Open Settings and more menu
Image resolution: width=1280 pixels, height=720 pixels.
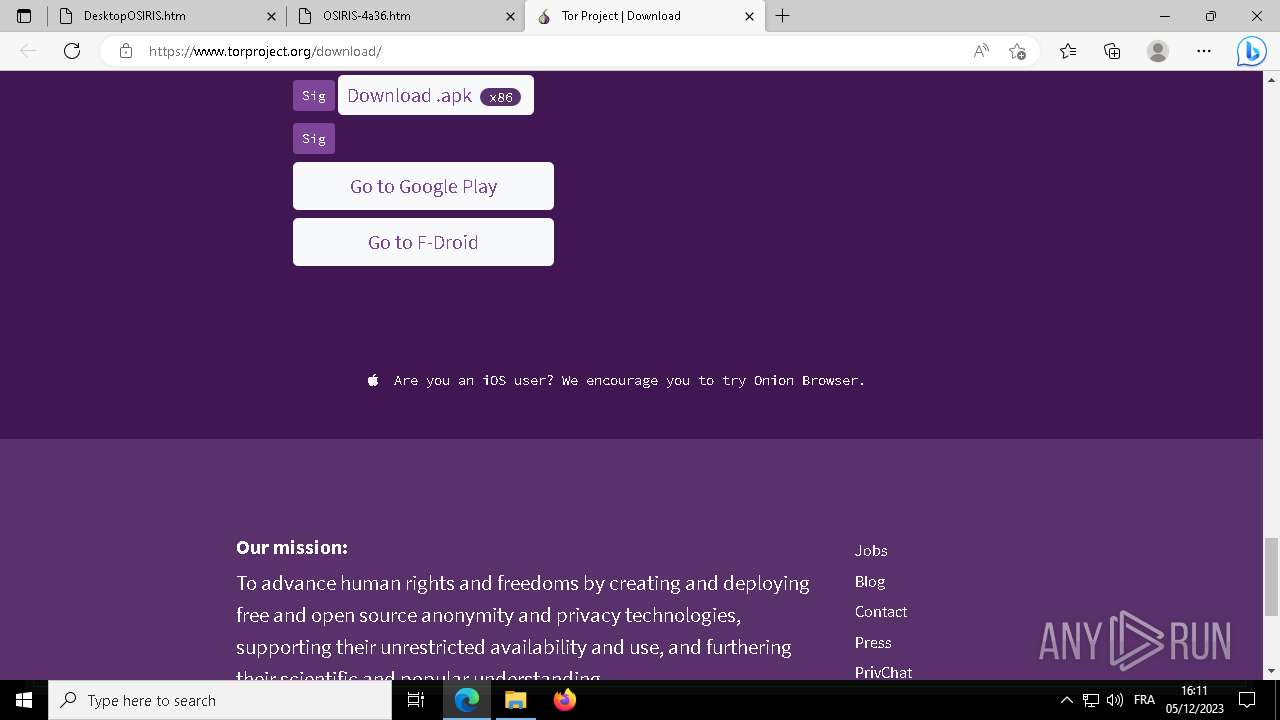[1204, 51]
